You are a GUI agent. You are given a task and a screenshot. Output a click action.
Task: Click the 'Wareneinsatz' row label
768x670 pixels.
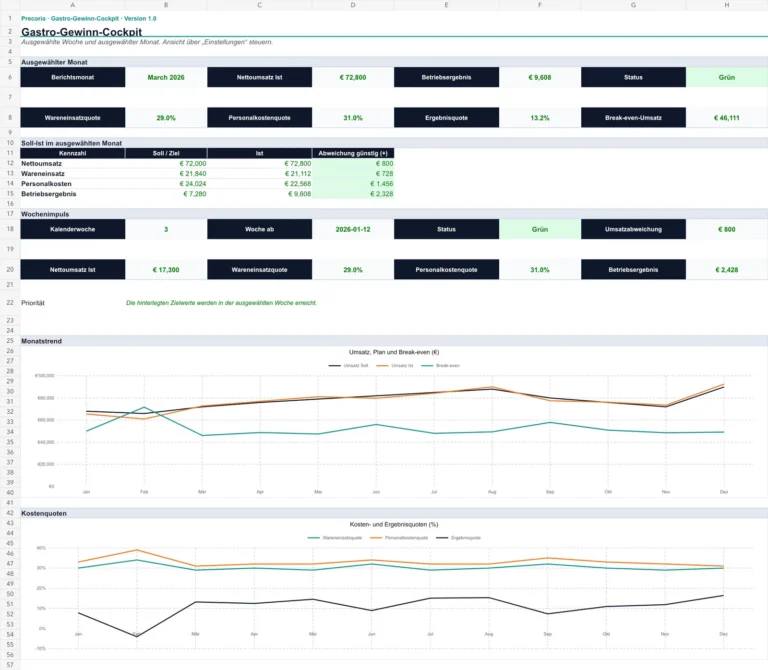click(x=72, y=174)
